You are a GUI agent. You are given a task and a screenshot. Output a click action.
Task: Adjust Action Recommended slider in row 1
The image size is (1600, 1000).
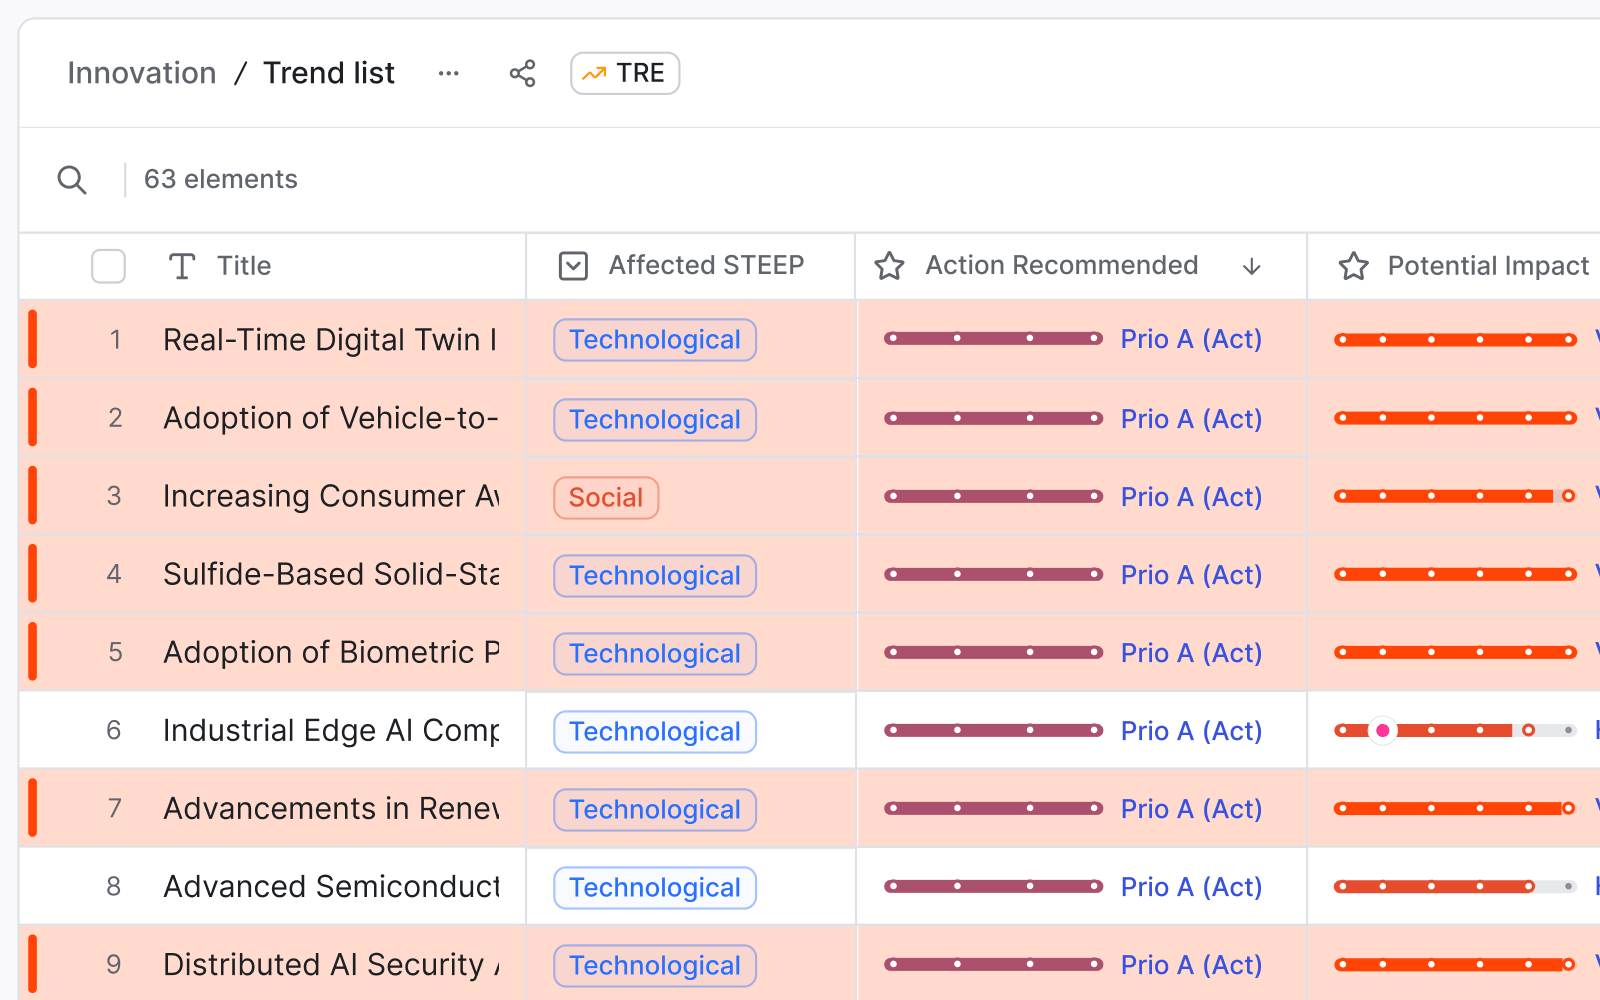(x=993, y=339)
